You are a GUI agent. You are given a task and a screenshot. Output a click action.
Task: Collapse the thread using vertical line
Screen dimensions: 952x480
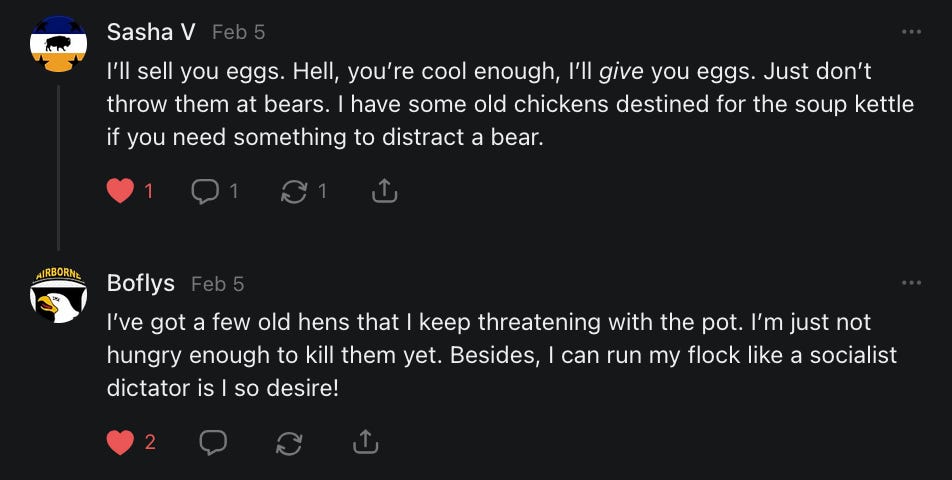pos(58,165)
